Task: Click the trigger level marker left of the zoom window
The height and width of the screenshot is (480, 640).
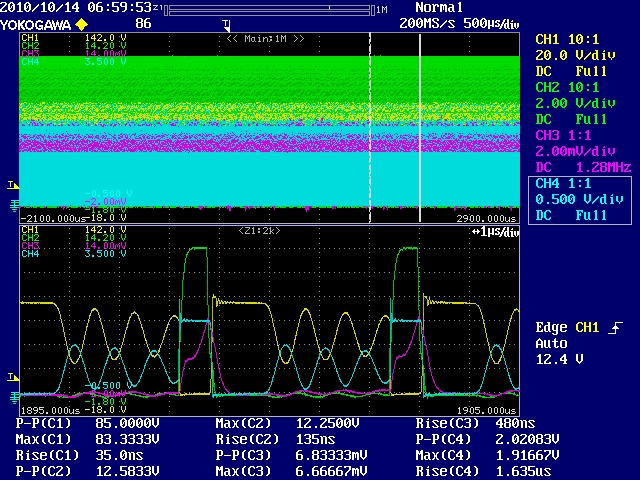Action: click(x=12, y=376)
